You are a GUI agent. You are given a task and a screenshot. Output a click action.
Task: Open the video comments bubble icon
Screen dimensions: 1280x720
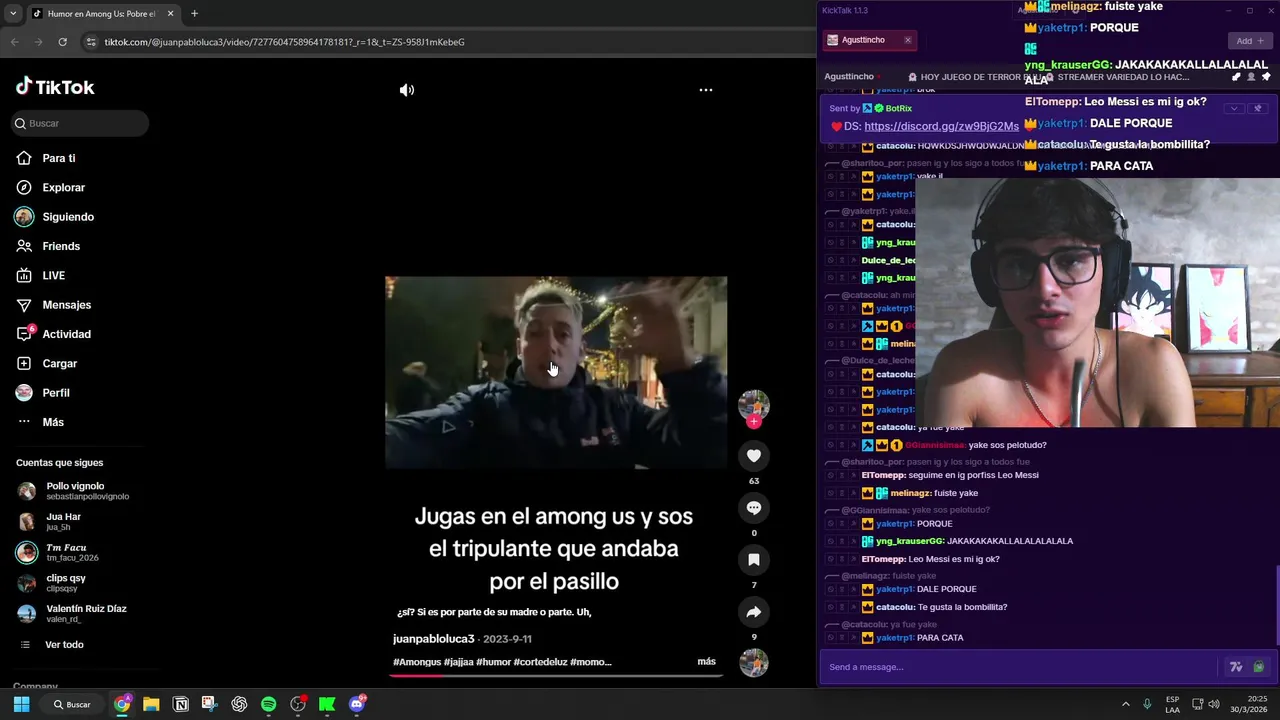pyautogui.click(x=754, y=508)
